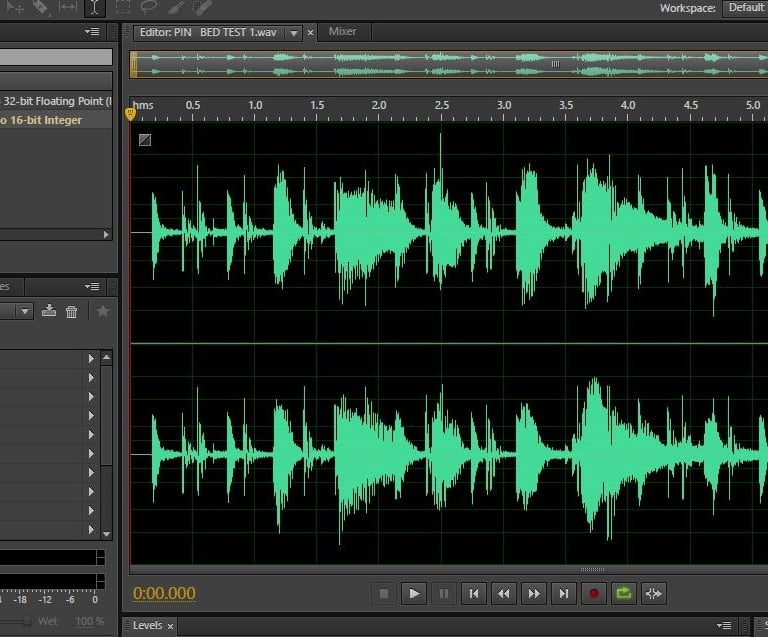Close the Levels panel tab
This screenshot has height=637, width=768.
(170, 627)
